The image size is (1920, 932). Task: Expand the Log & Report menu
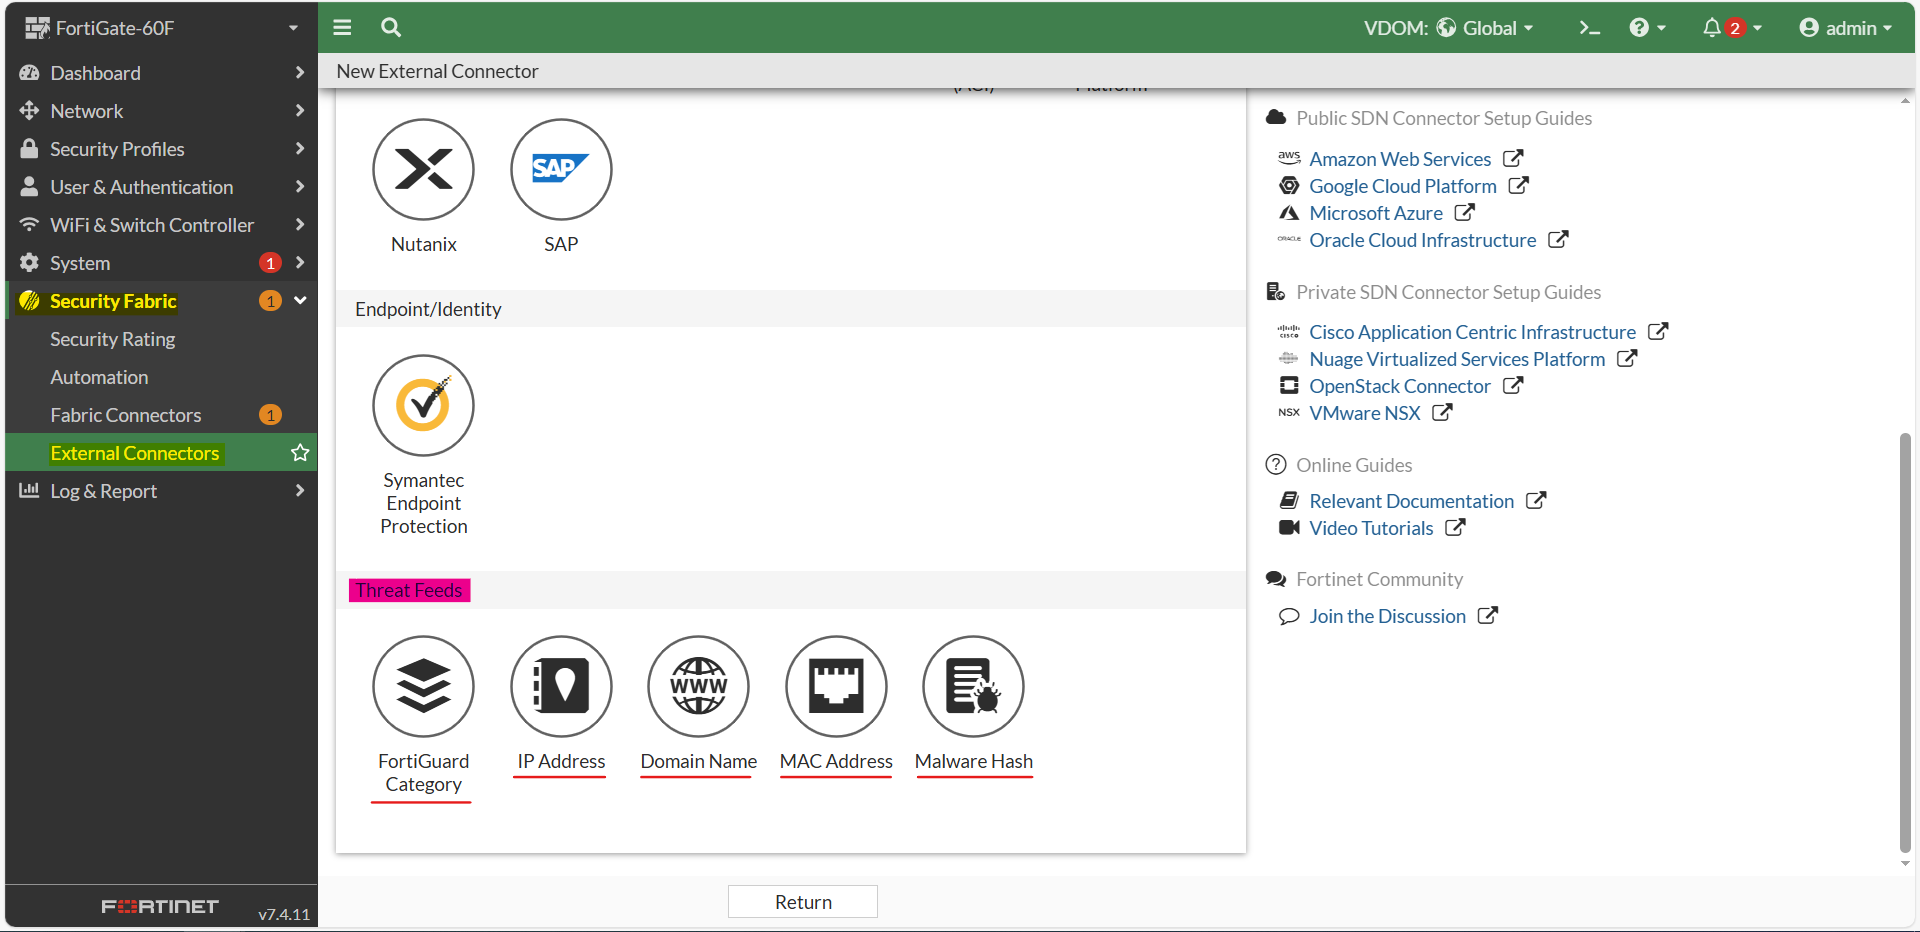pyautogui.click(x=161, y=491)
